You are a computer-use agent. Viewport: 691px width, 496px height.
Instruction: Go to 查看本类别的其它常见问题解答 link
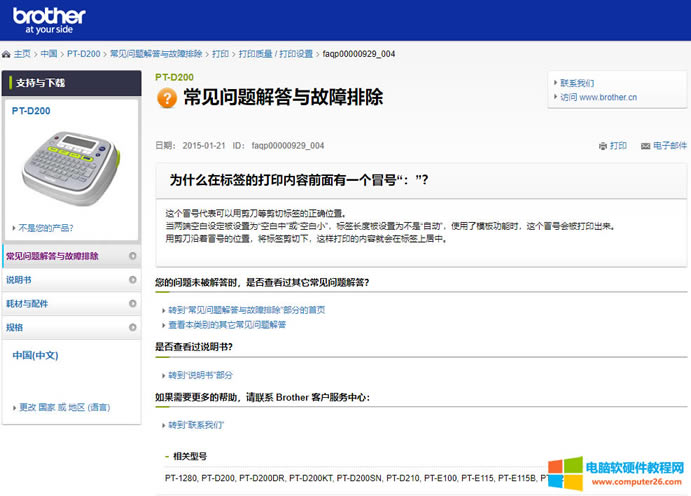tap(226, 325)
